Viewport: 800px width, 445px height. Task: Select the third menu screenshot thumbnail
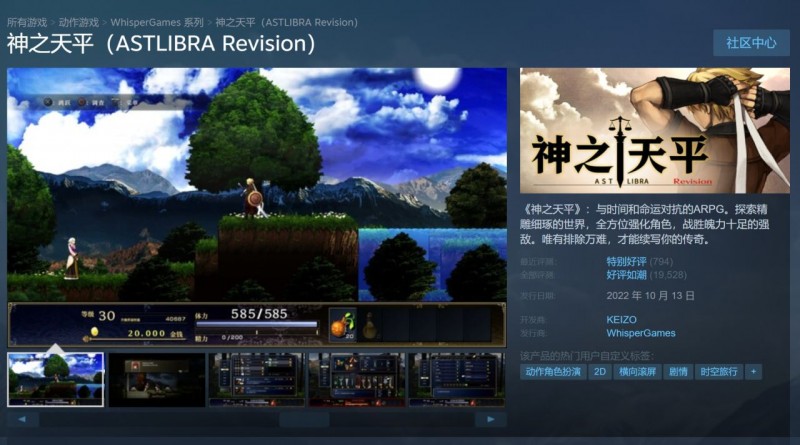point(257,380)
